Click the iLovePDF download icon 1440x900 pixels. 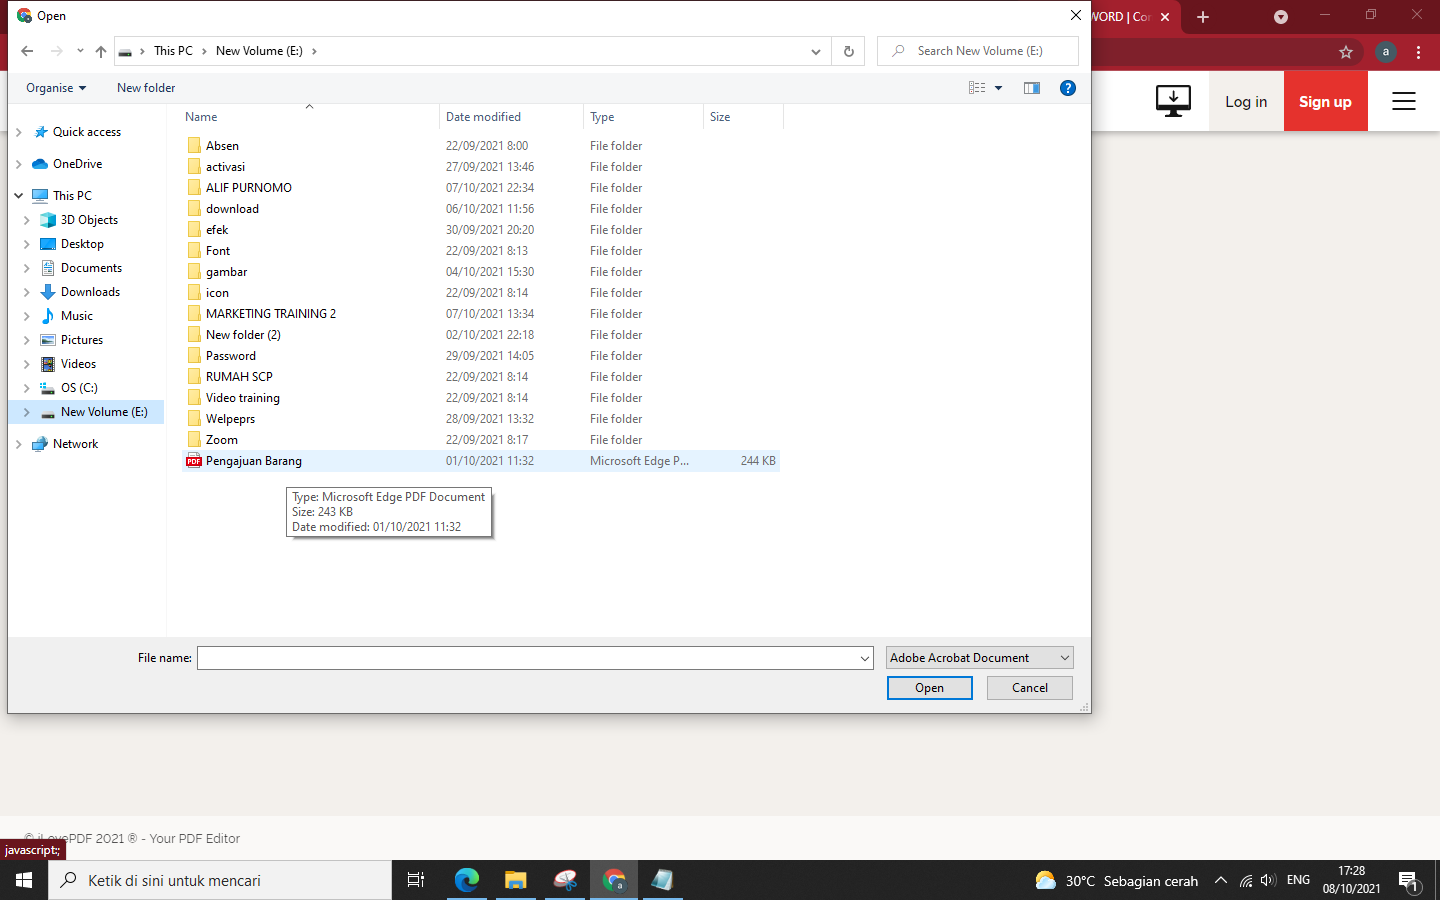point(1173,100)
